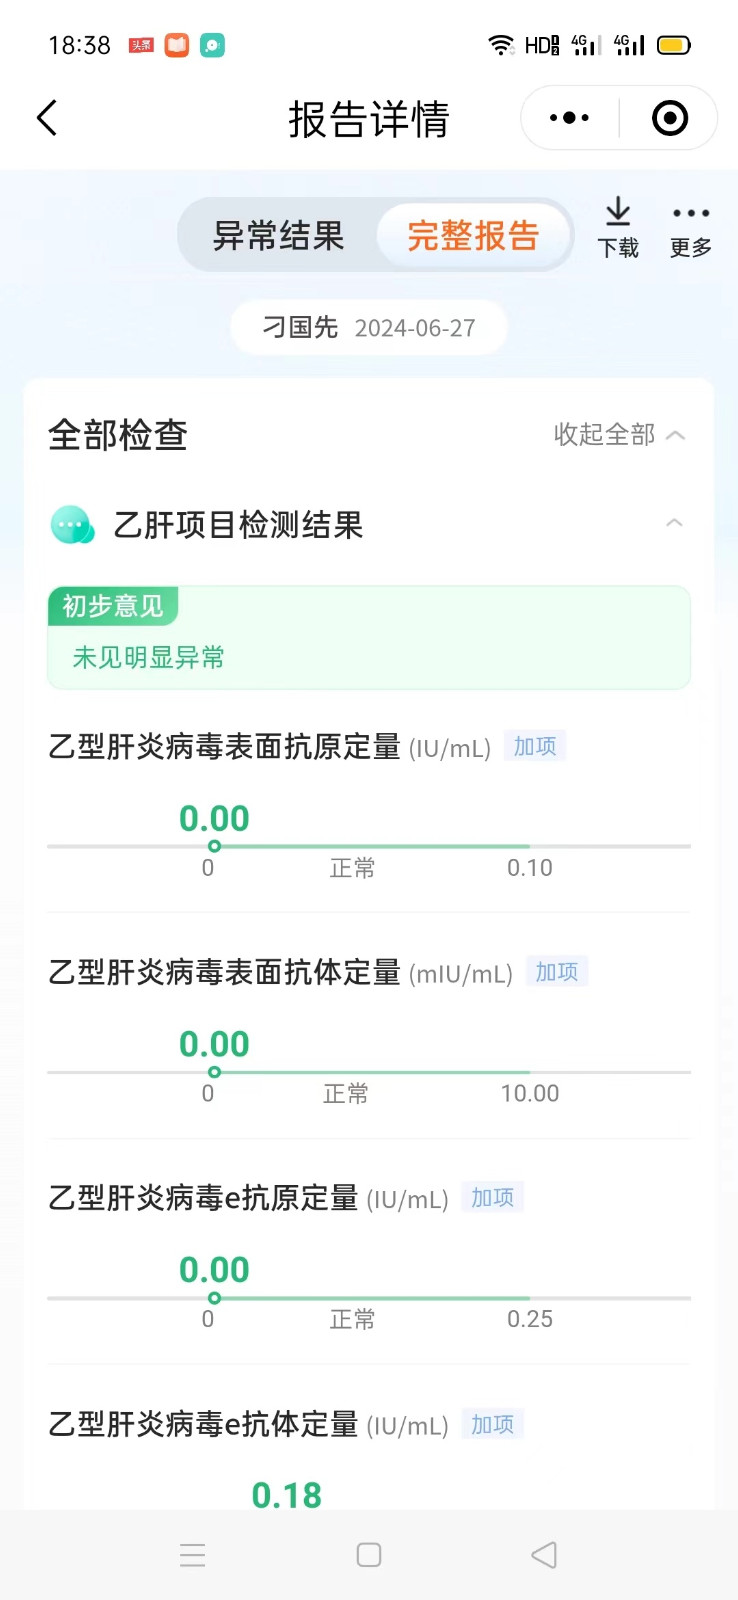Select the 完整报告 tab
738x1600 pixels.
(x=473, y=236)
